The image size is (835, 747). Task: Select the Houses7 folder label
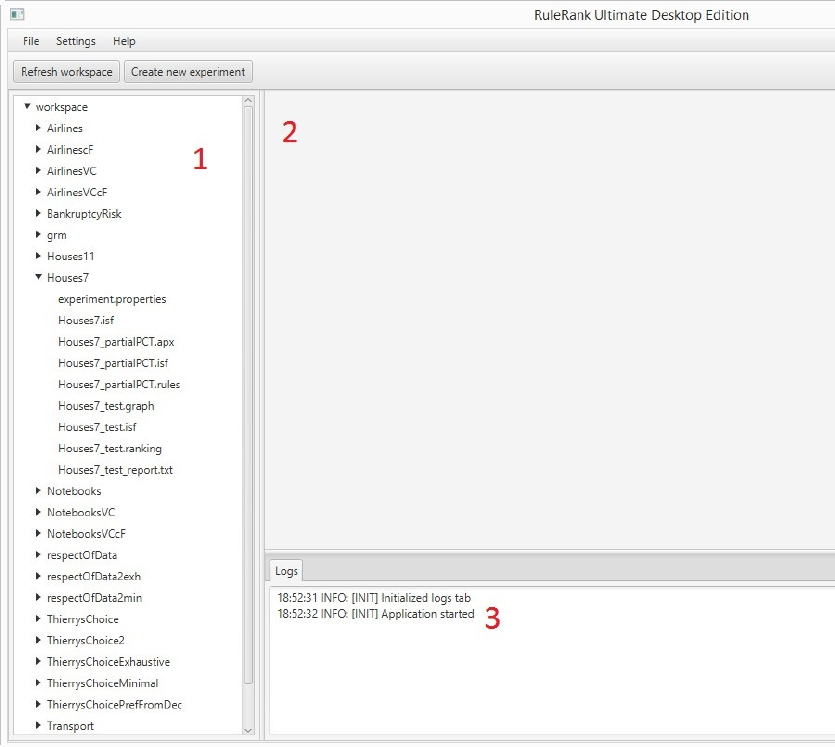[68, 277]
